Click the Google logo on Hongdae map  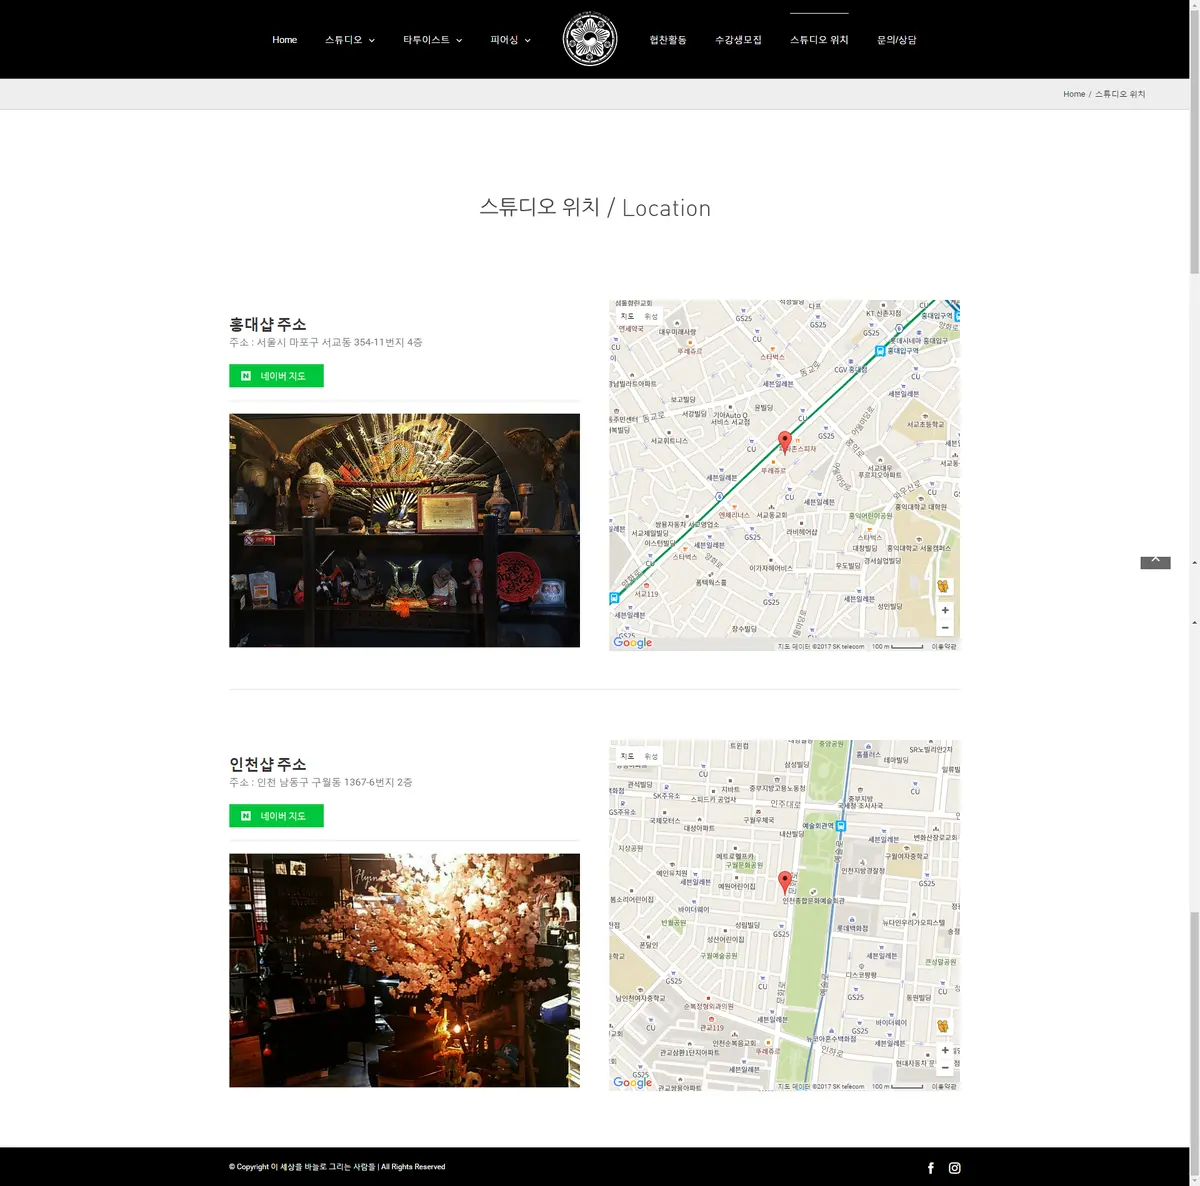tap(633, 642)
